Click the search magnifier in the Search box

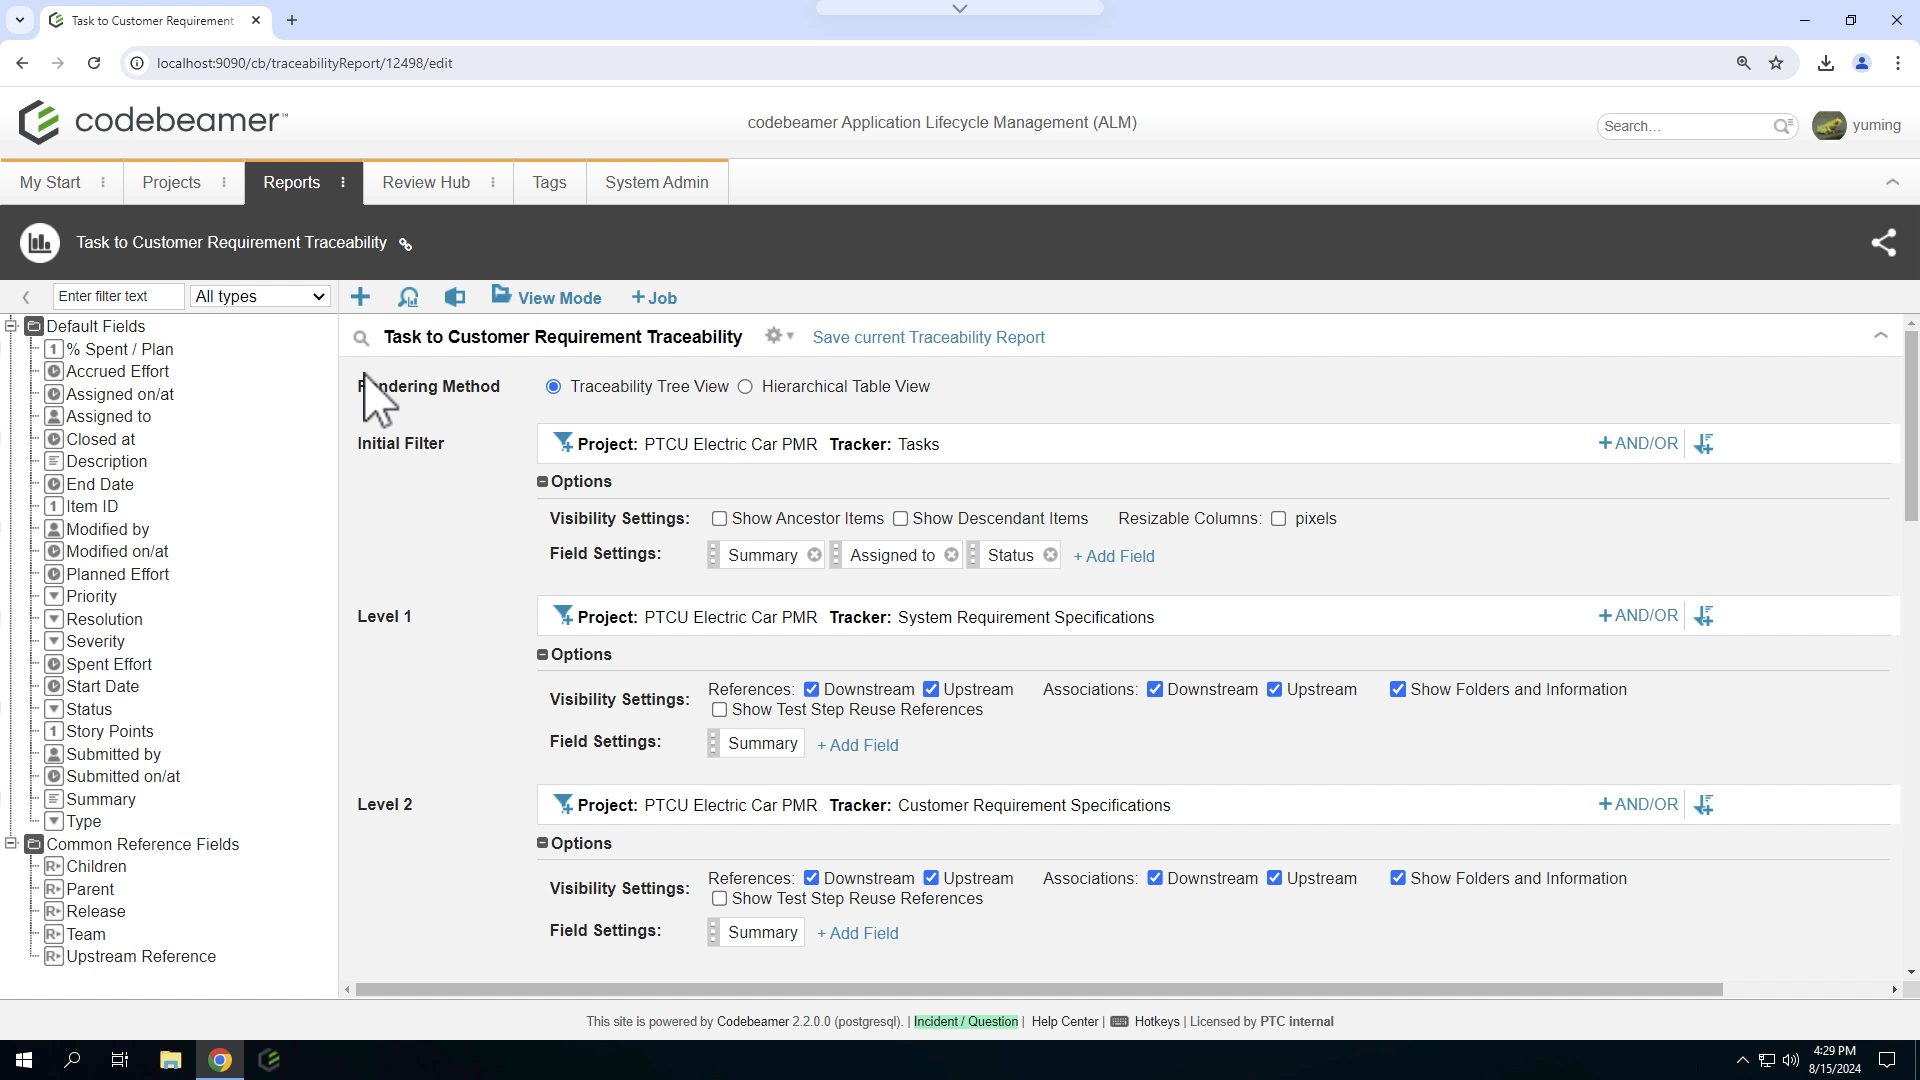(1783, 126)
